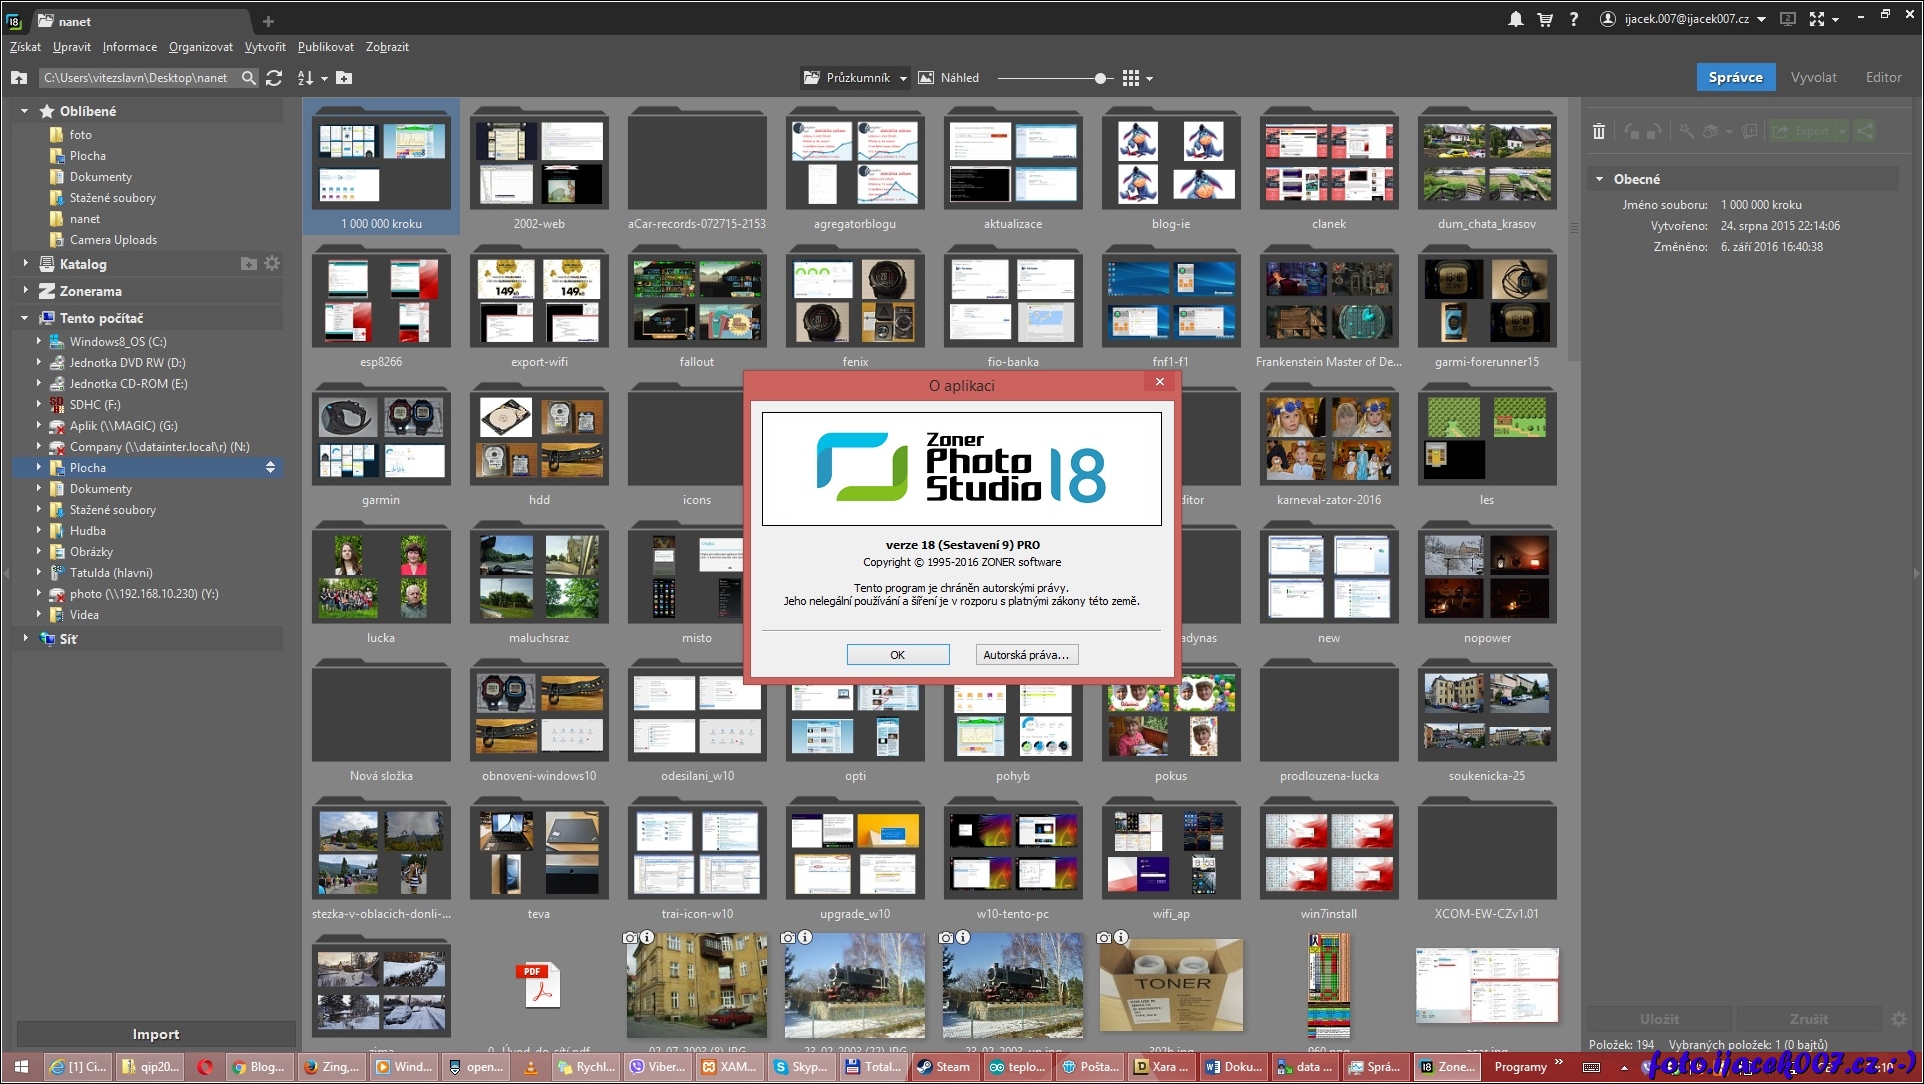This screenshot has width=1924, height=1084.
Task: Open the user account dropdown
Action: [1761, 19]
